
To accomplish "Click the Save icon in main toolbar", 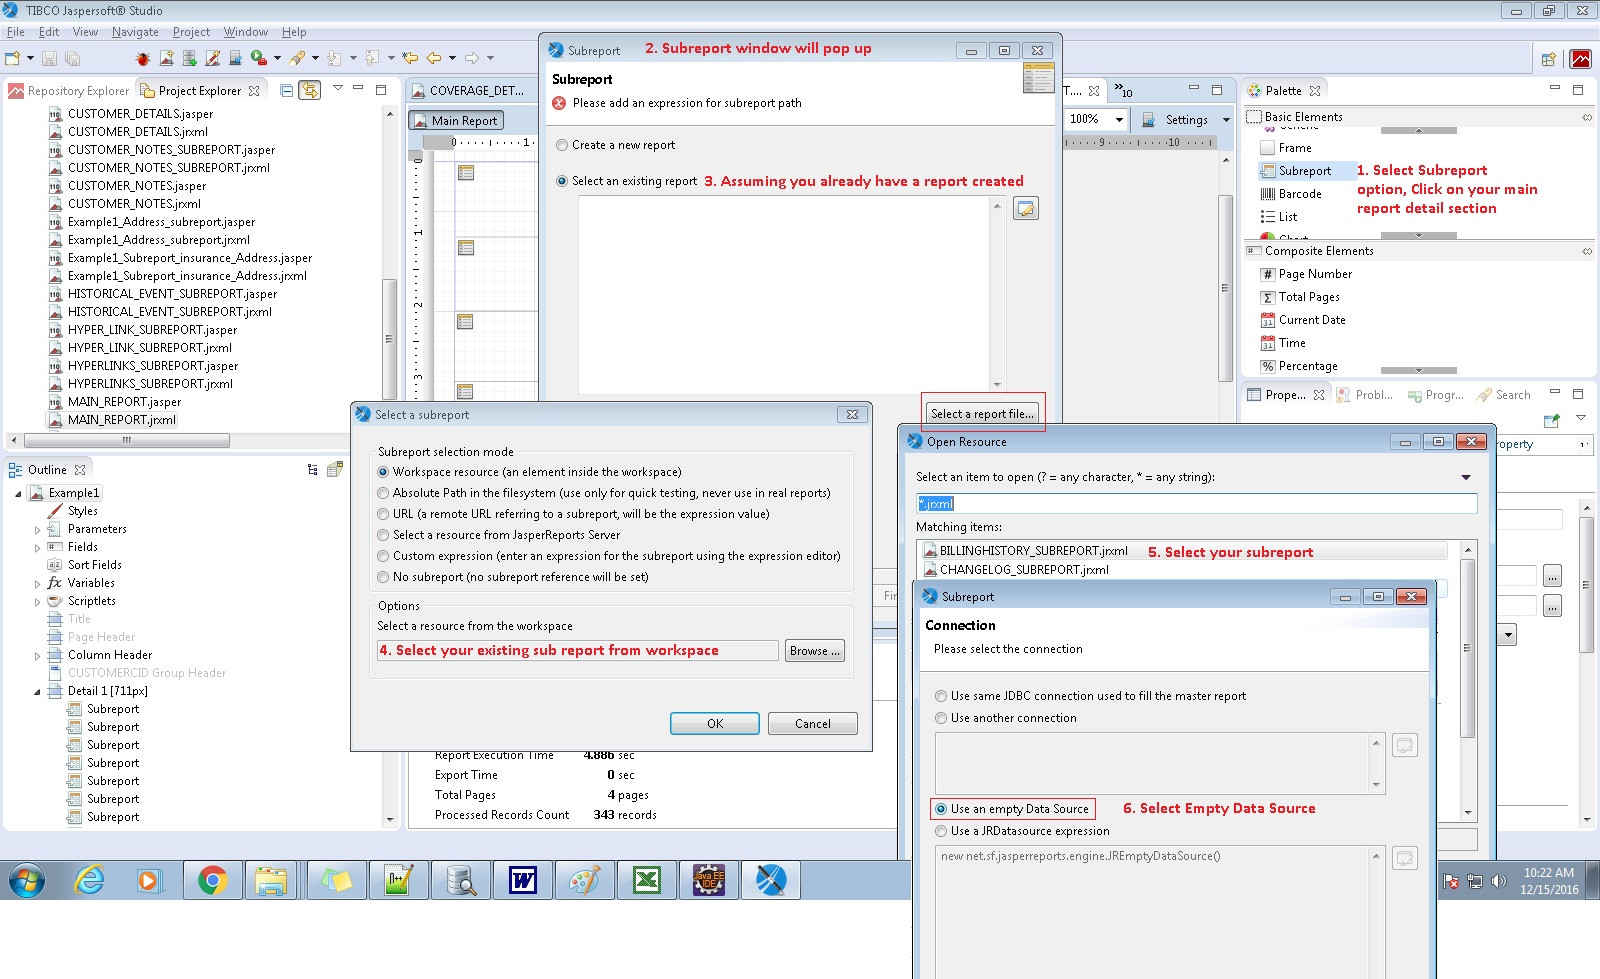I will tap(48, 58).
